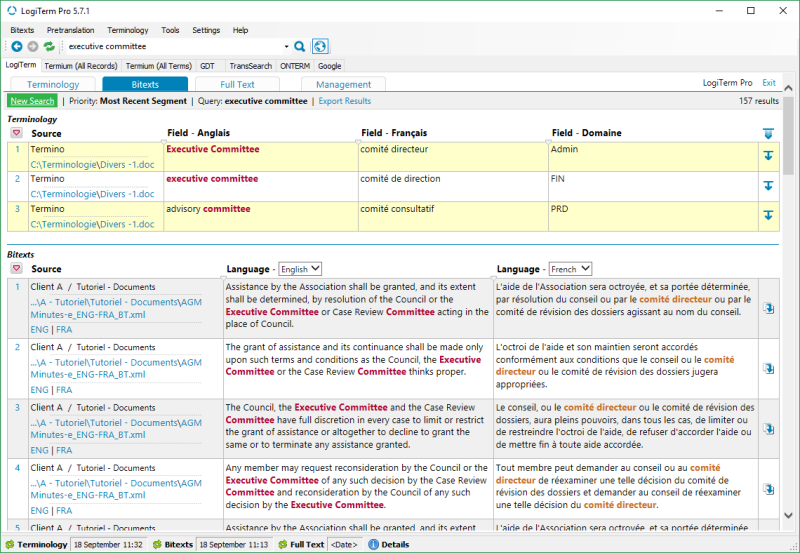Open the Pretranslation menu

pos(70,30)
